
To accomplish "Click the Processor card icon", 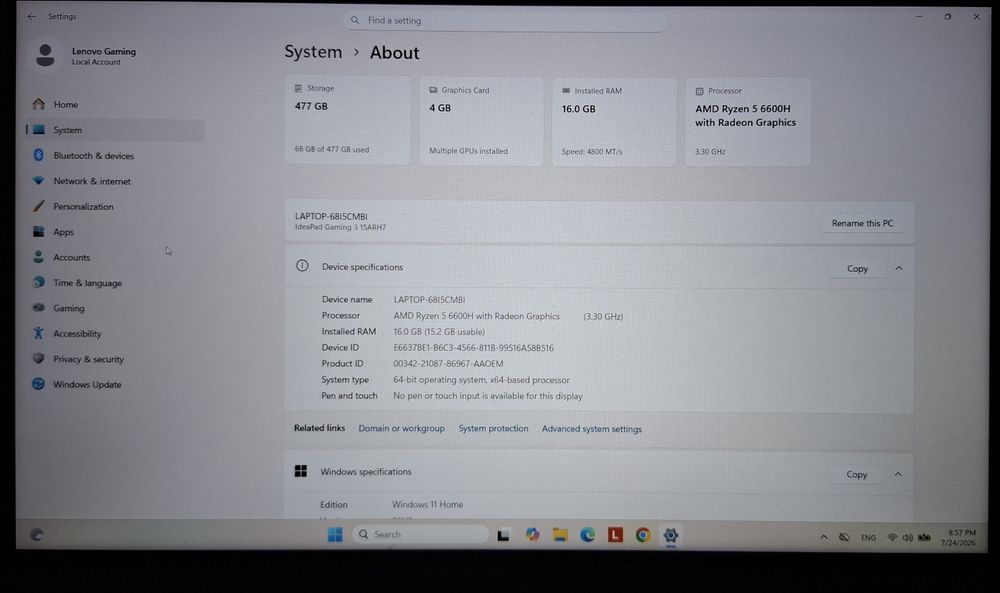I will point(700,91).
